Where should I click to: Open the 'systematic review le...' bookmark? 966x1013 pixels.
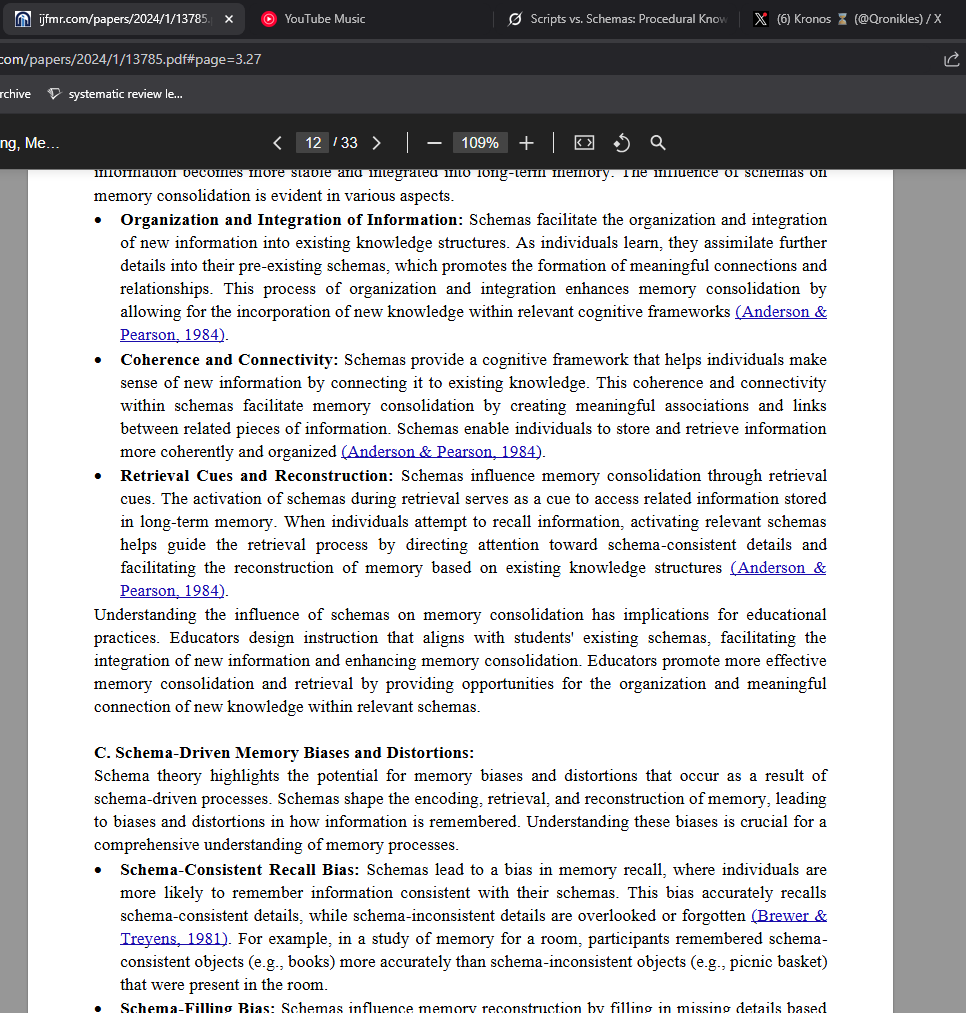[115, 94]
